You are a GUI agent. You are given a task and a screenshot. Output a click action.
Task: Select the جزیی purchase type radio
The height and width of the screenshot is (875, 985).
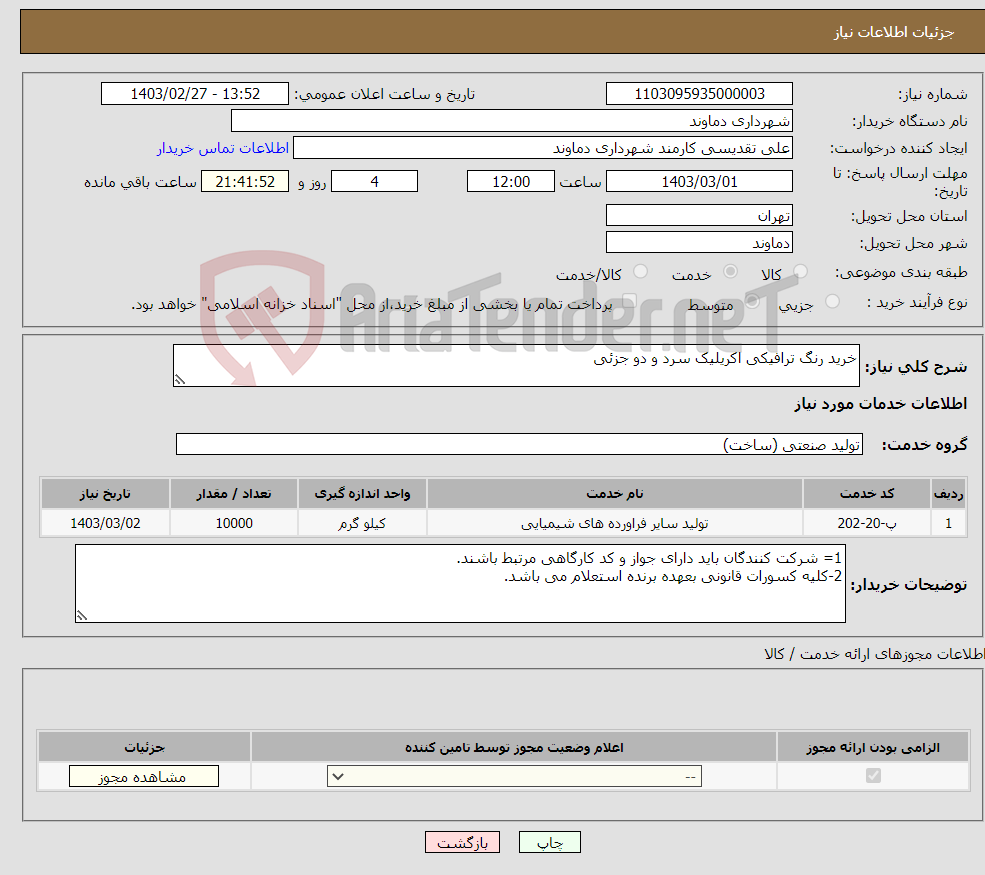(832, 301)
